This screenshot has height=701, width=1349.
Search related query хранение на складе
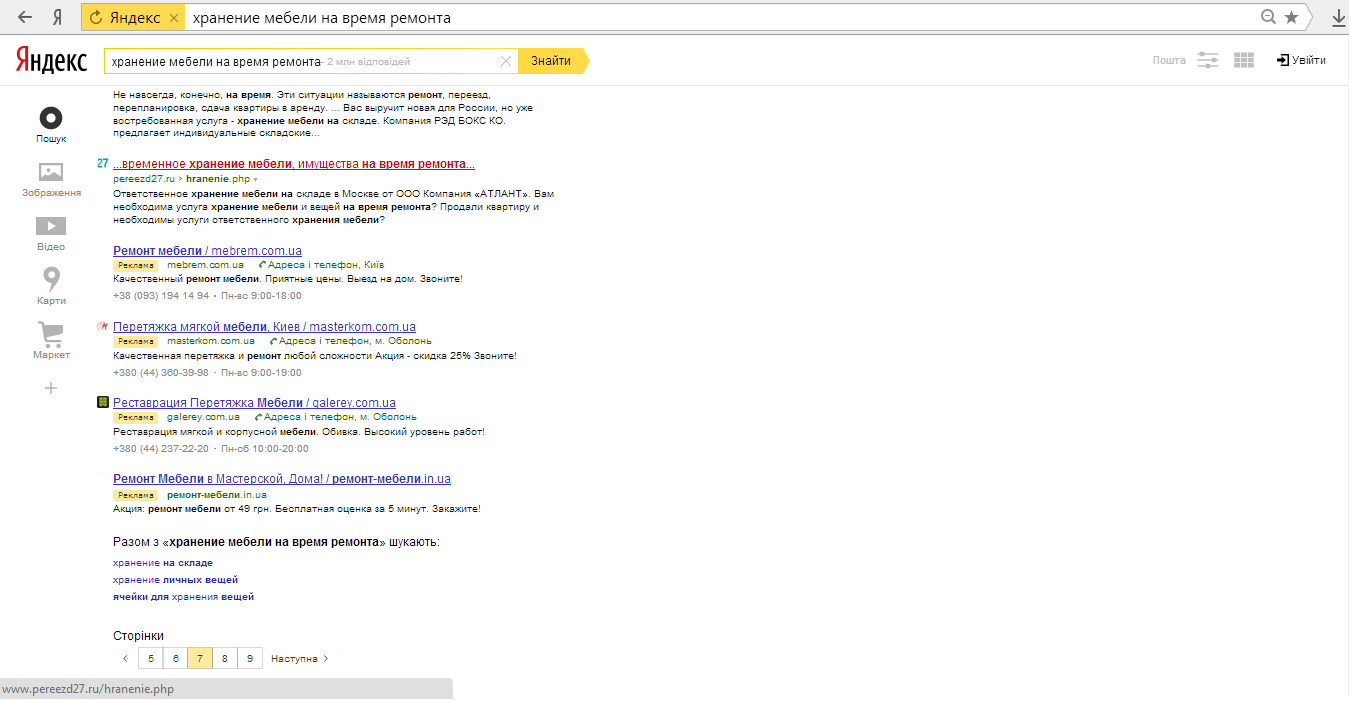click(162, 563)
